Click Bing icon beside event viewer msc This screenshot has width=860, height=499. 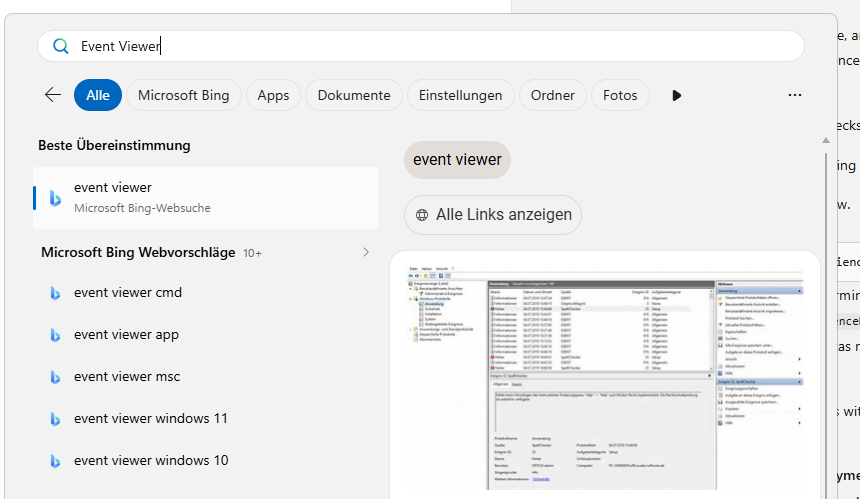pyautogui.click(x=55, y=377)
